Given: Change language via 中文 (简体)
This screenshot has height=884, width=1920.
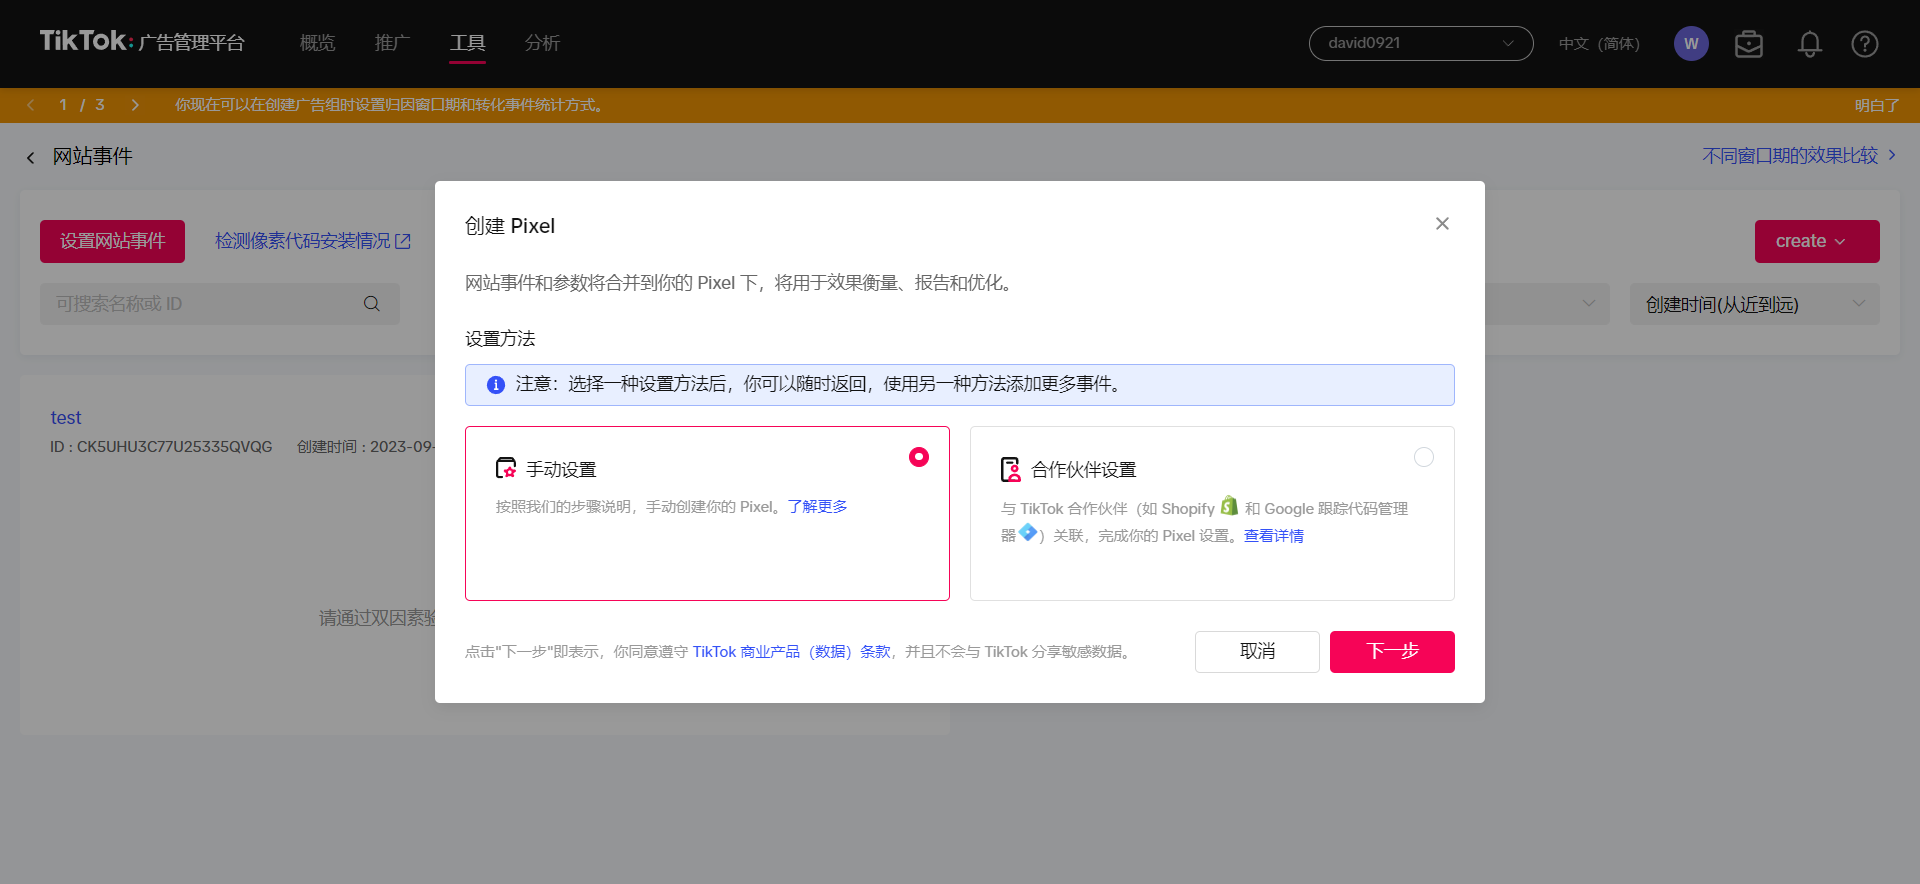Looking at the screenshot, I should tap(1599, 44).
